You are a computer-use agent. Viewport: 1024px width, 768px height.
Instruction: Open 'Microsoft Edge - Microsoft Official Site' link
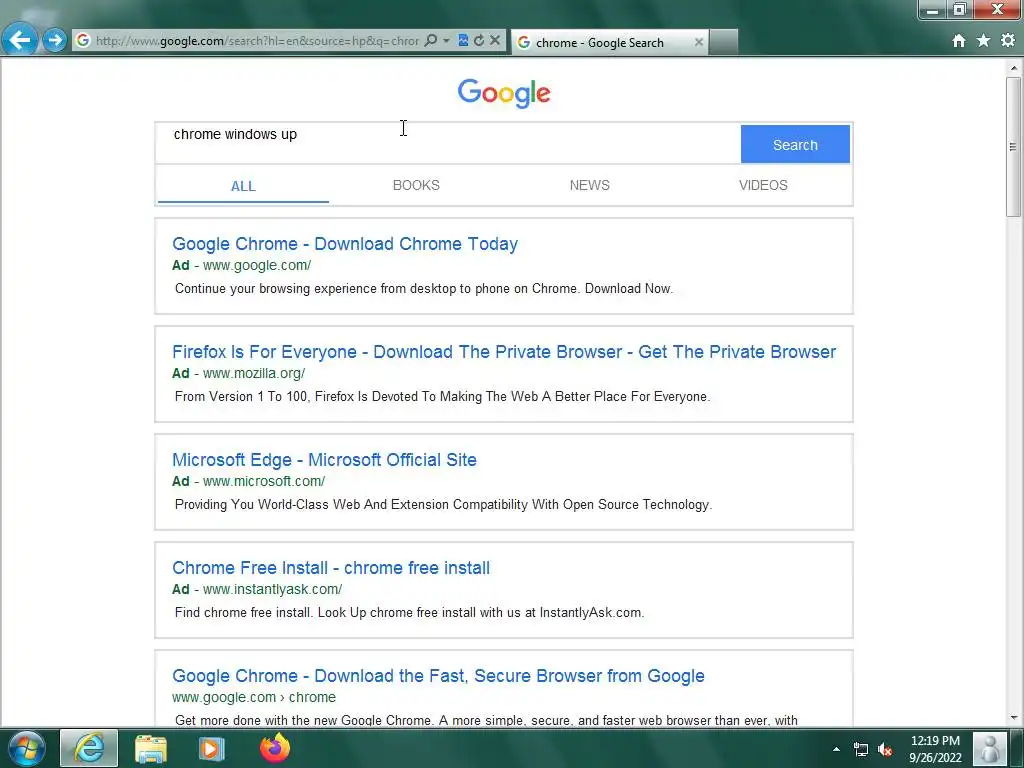(x=324, y=460)
